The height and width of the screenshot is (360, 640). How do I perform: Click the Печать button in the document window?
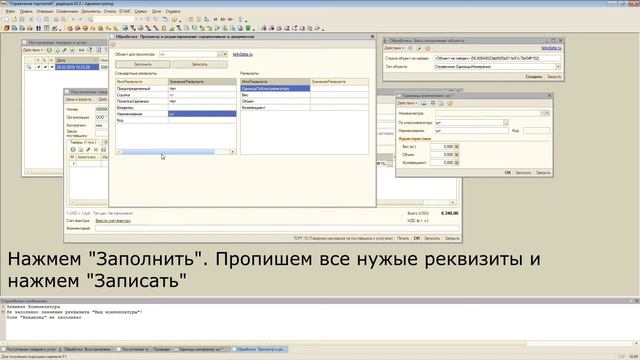point(403,238)
